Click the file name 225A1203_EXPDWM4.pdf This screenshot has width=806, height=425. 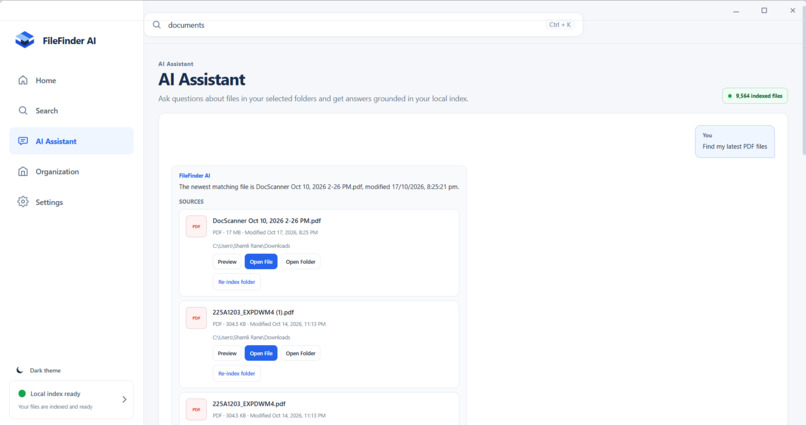pyautogui.click(x=249, y=403)
